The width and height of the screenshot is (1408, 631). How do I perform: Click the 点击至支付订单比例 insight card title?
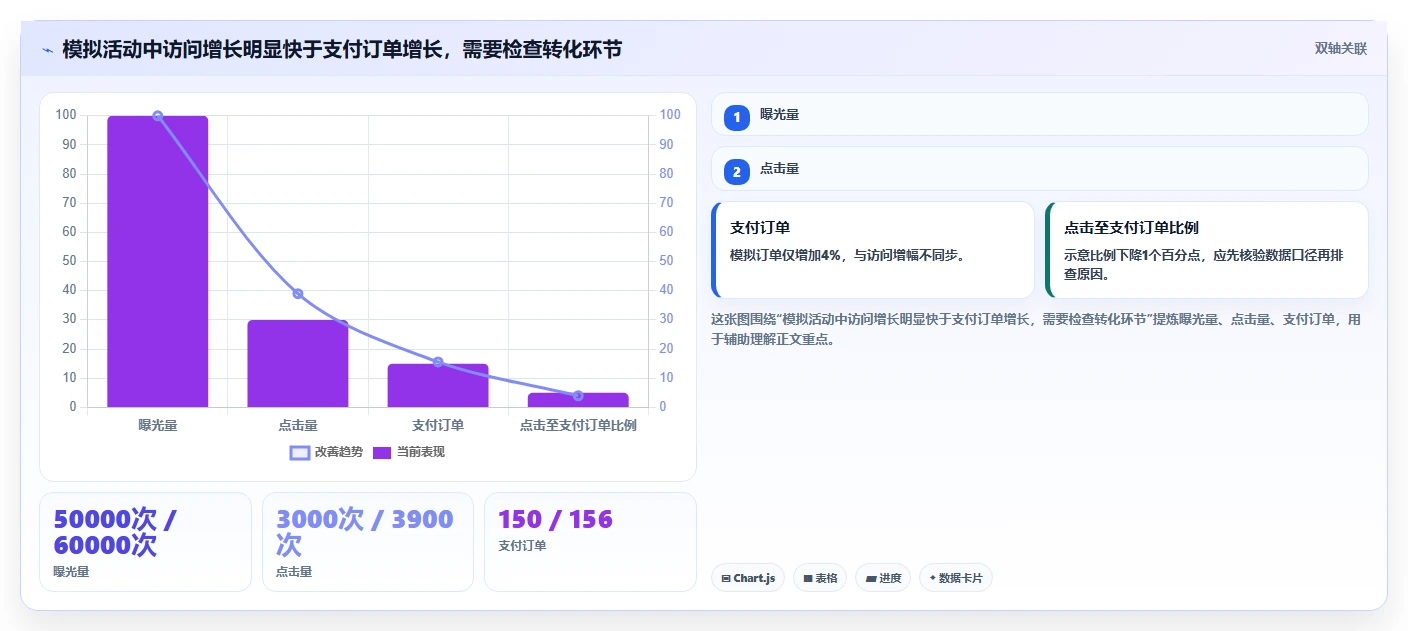[1131, 228]
